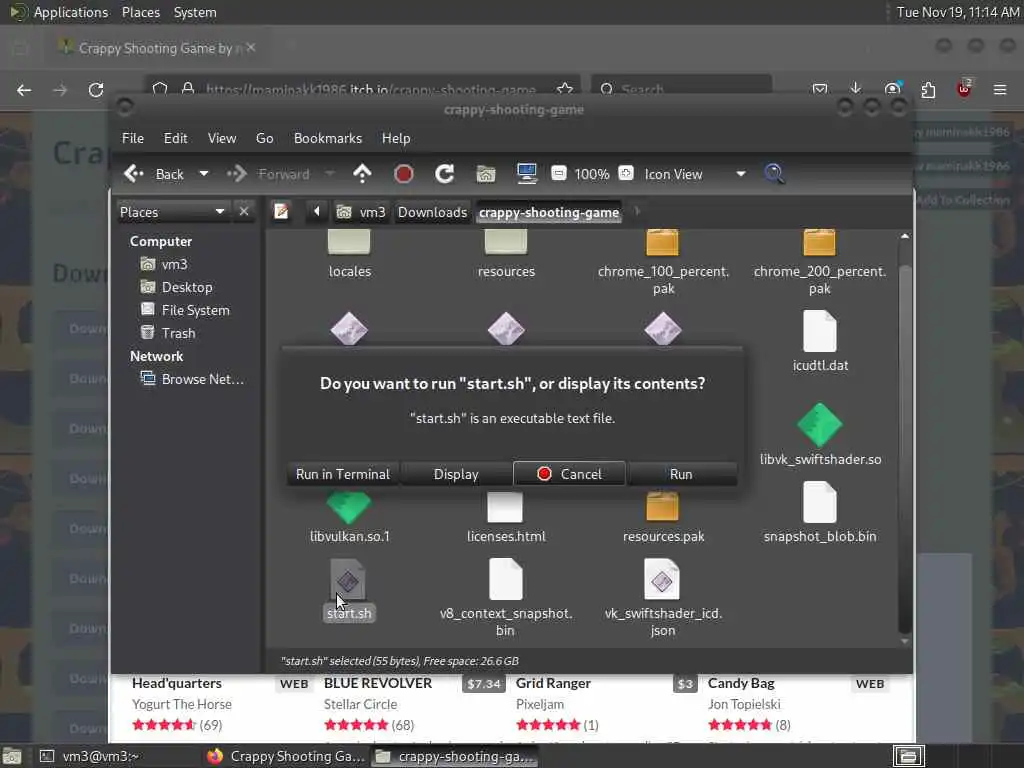Expand the Back history dropdown arrow
This screenshot has height=768, width=1024.
pyautogui.click(x=204, y=174)
